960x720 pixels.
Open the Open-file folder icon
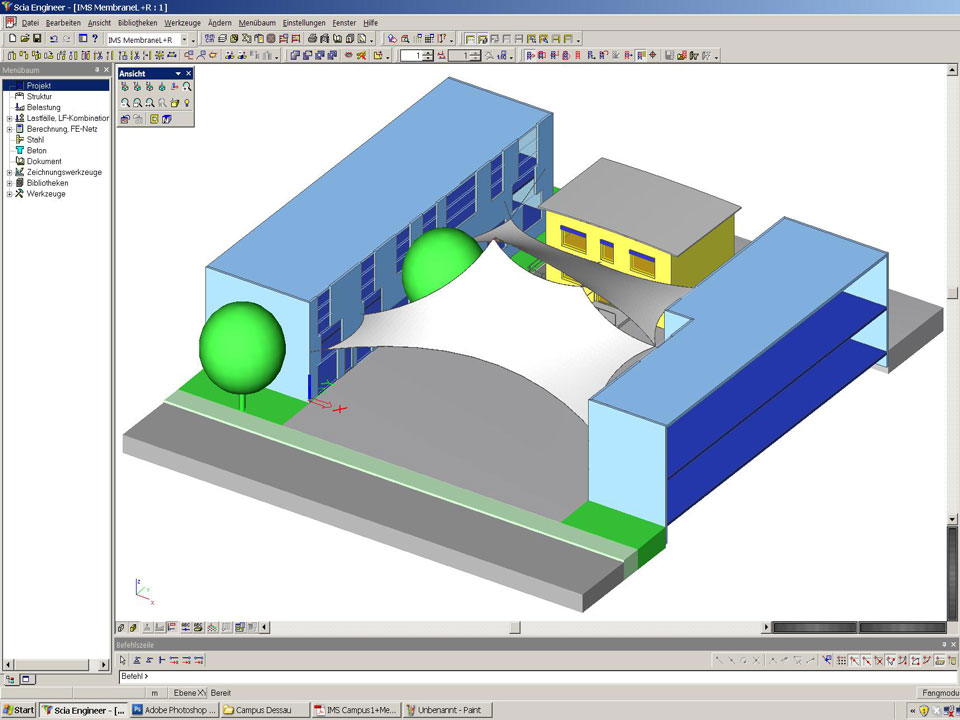[x=24, y=39]
